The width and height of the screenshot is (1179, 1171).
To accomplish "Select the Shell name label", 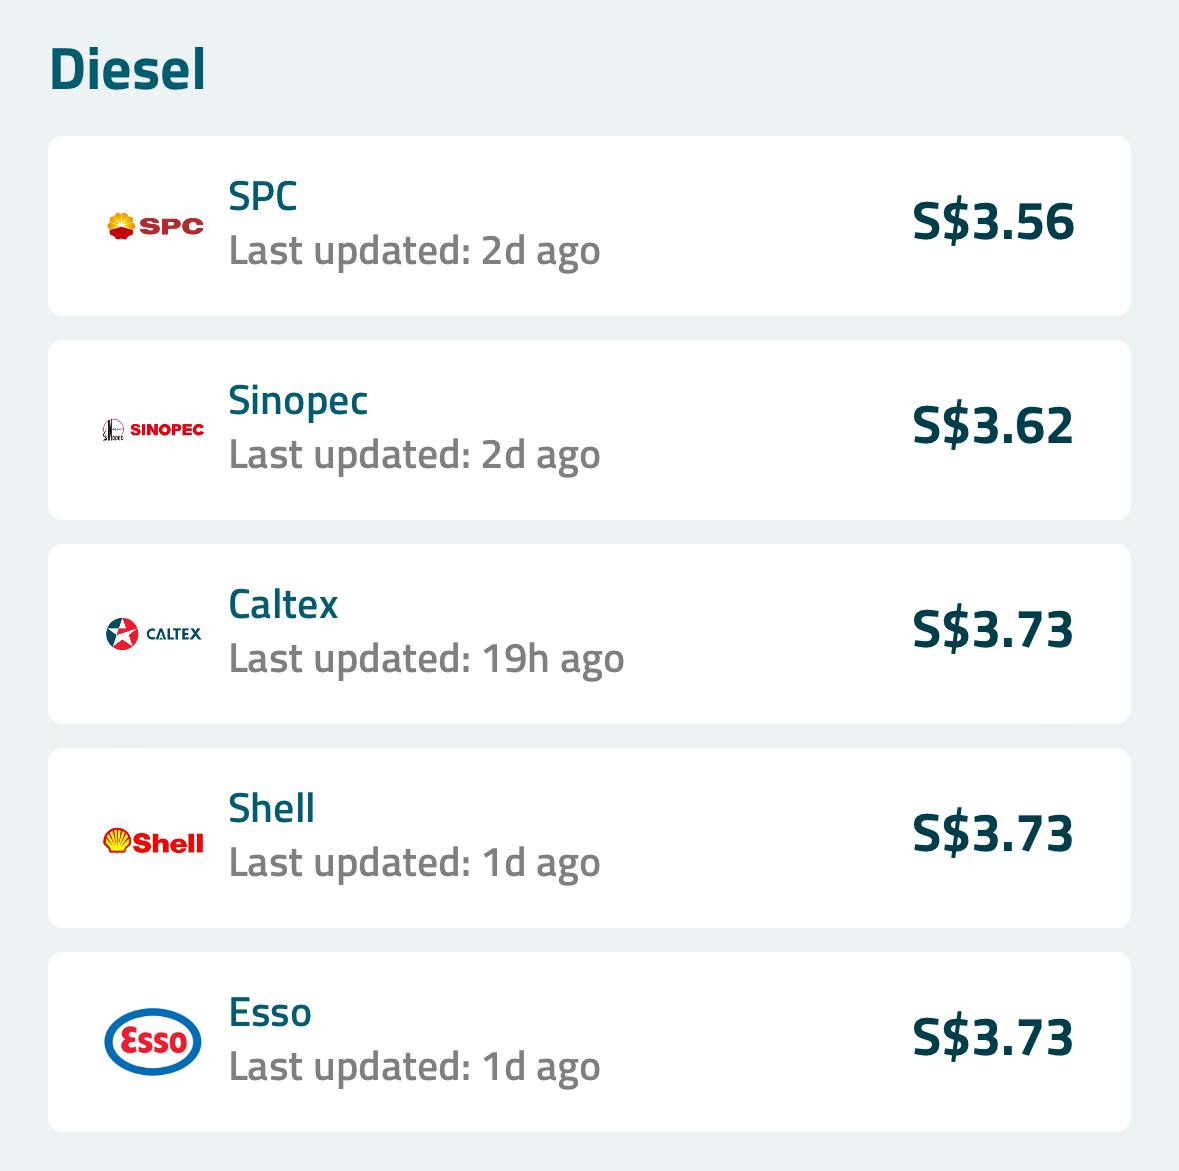I will (271, 809).
